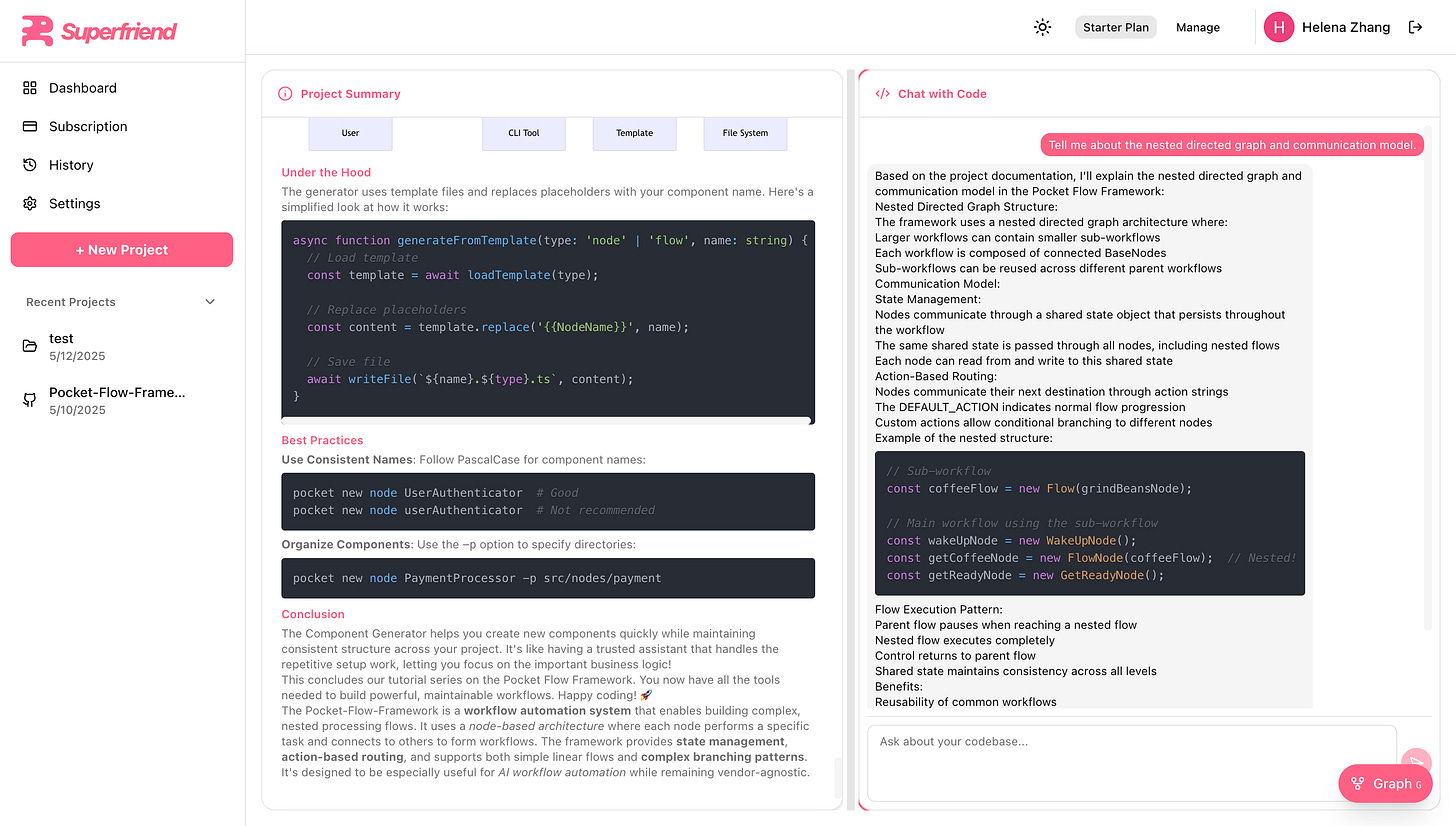
Task: Toggle light/dark theme sun icon
Action: pyautogui.click(x=1043, y=27)
